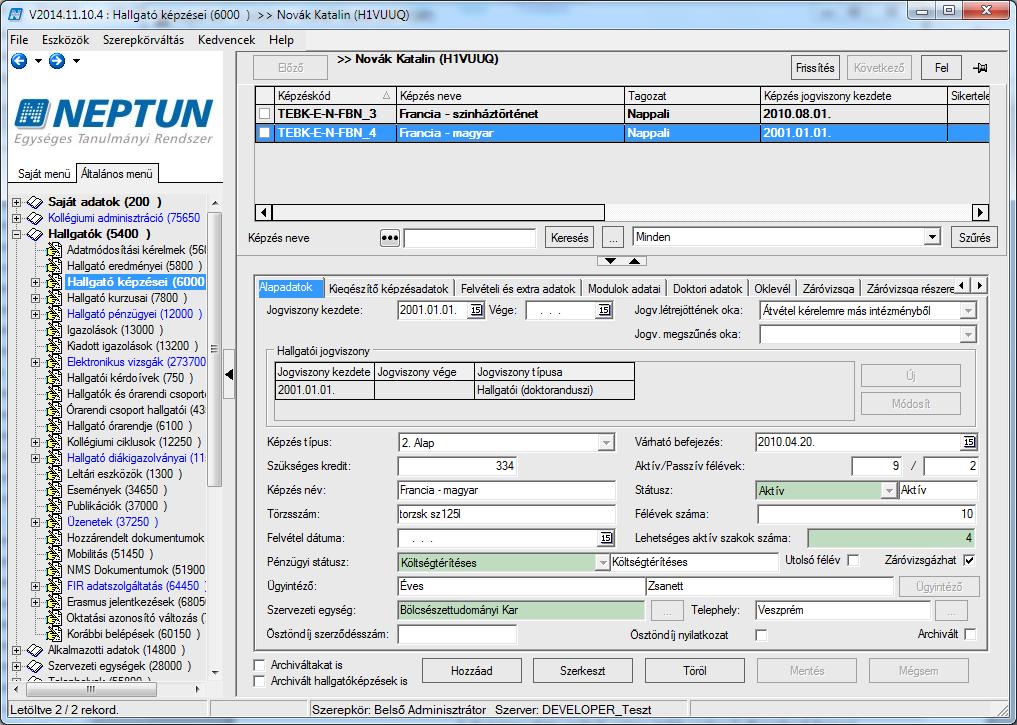Viewport: 1017px width, 725px height.
Task: Enable the Archiváltakat is checkbox
Action: pyautogui.click(x=259, y=665)
